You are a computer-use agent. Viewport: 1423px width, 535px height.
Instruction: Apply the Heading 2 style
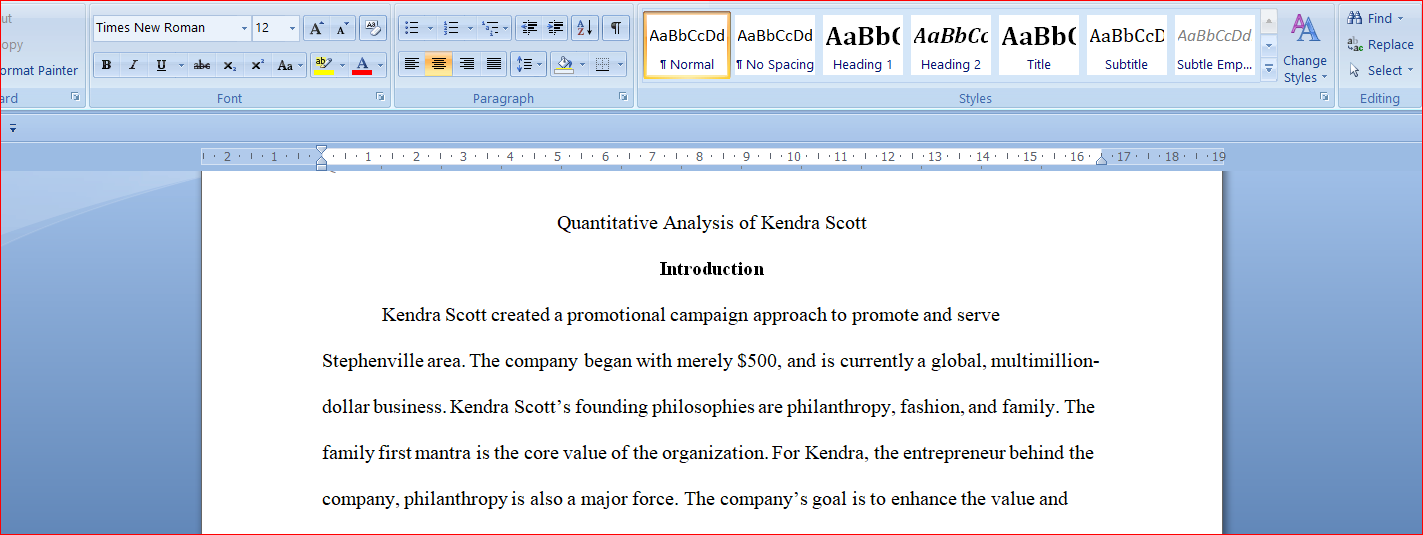pyautogui.click(x=951, y=45)
